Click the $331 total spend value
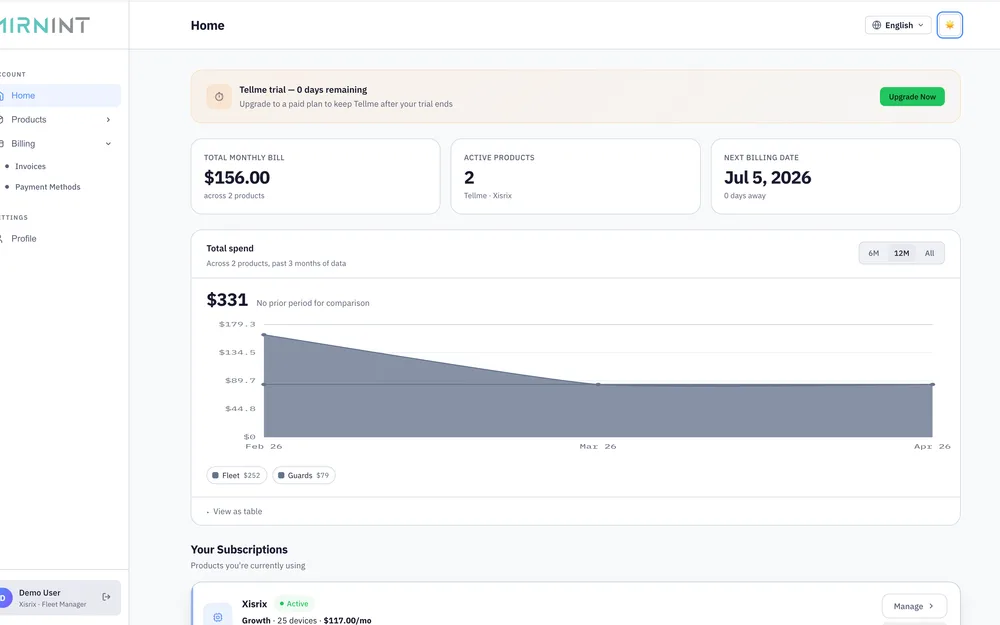The width and height of the screenshot is (1000, 625). (x=226, y=300)
